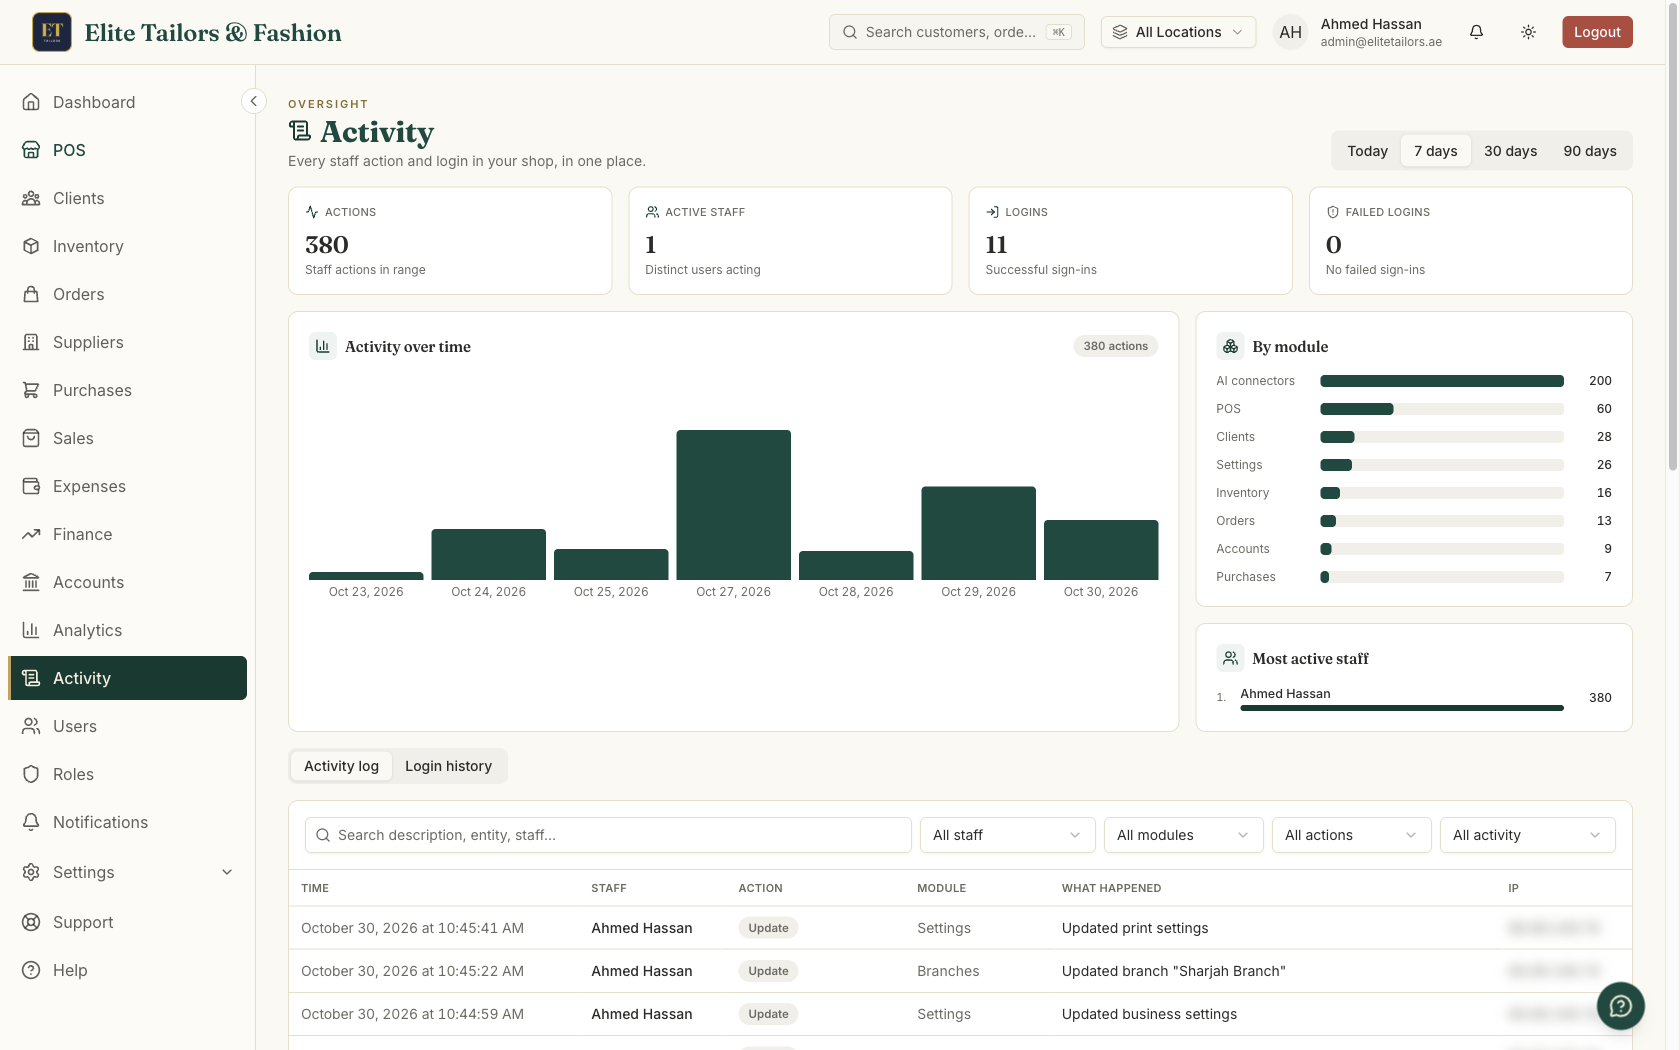The image size is (1680, 1050).
Task: Click the Clients people icon in sidebar
Action: pos(31,198)
